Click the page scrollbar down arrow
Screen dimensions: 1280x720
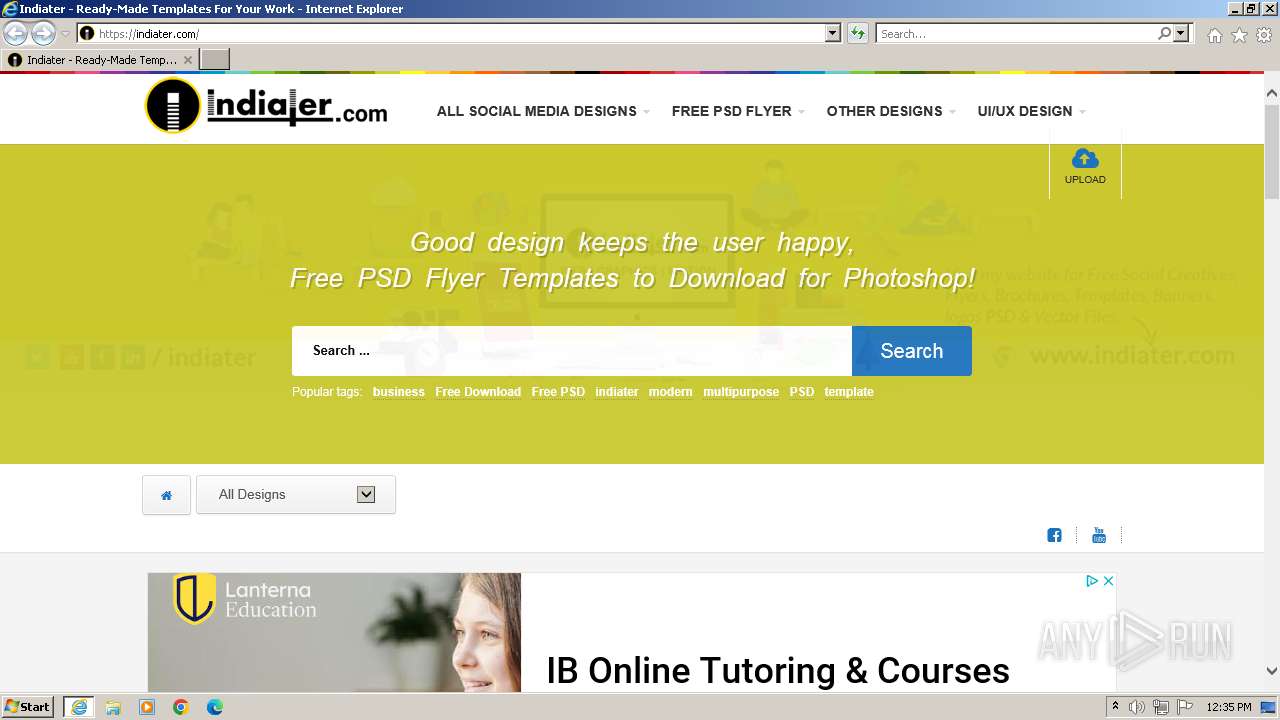tap(1272, 671)
